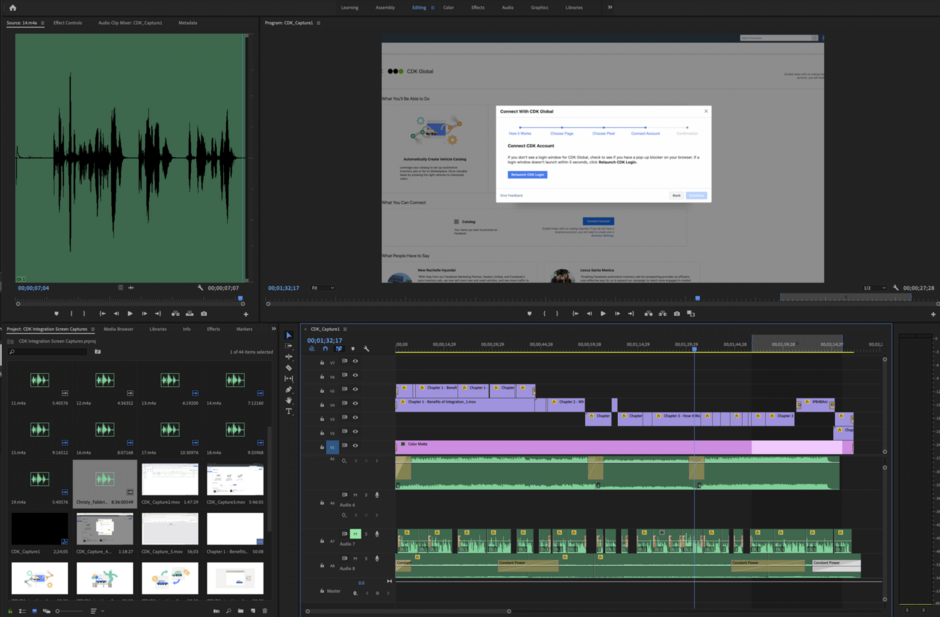This screenshot has height=617, width=940.
Task: Click Overwrite button in Source monitor
Action: pyautogui.click(x=189, y=314)
